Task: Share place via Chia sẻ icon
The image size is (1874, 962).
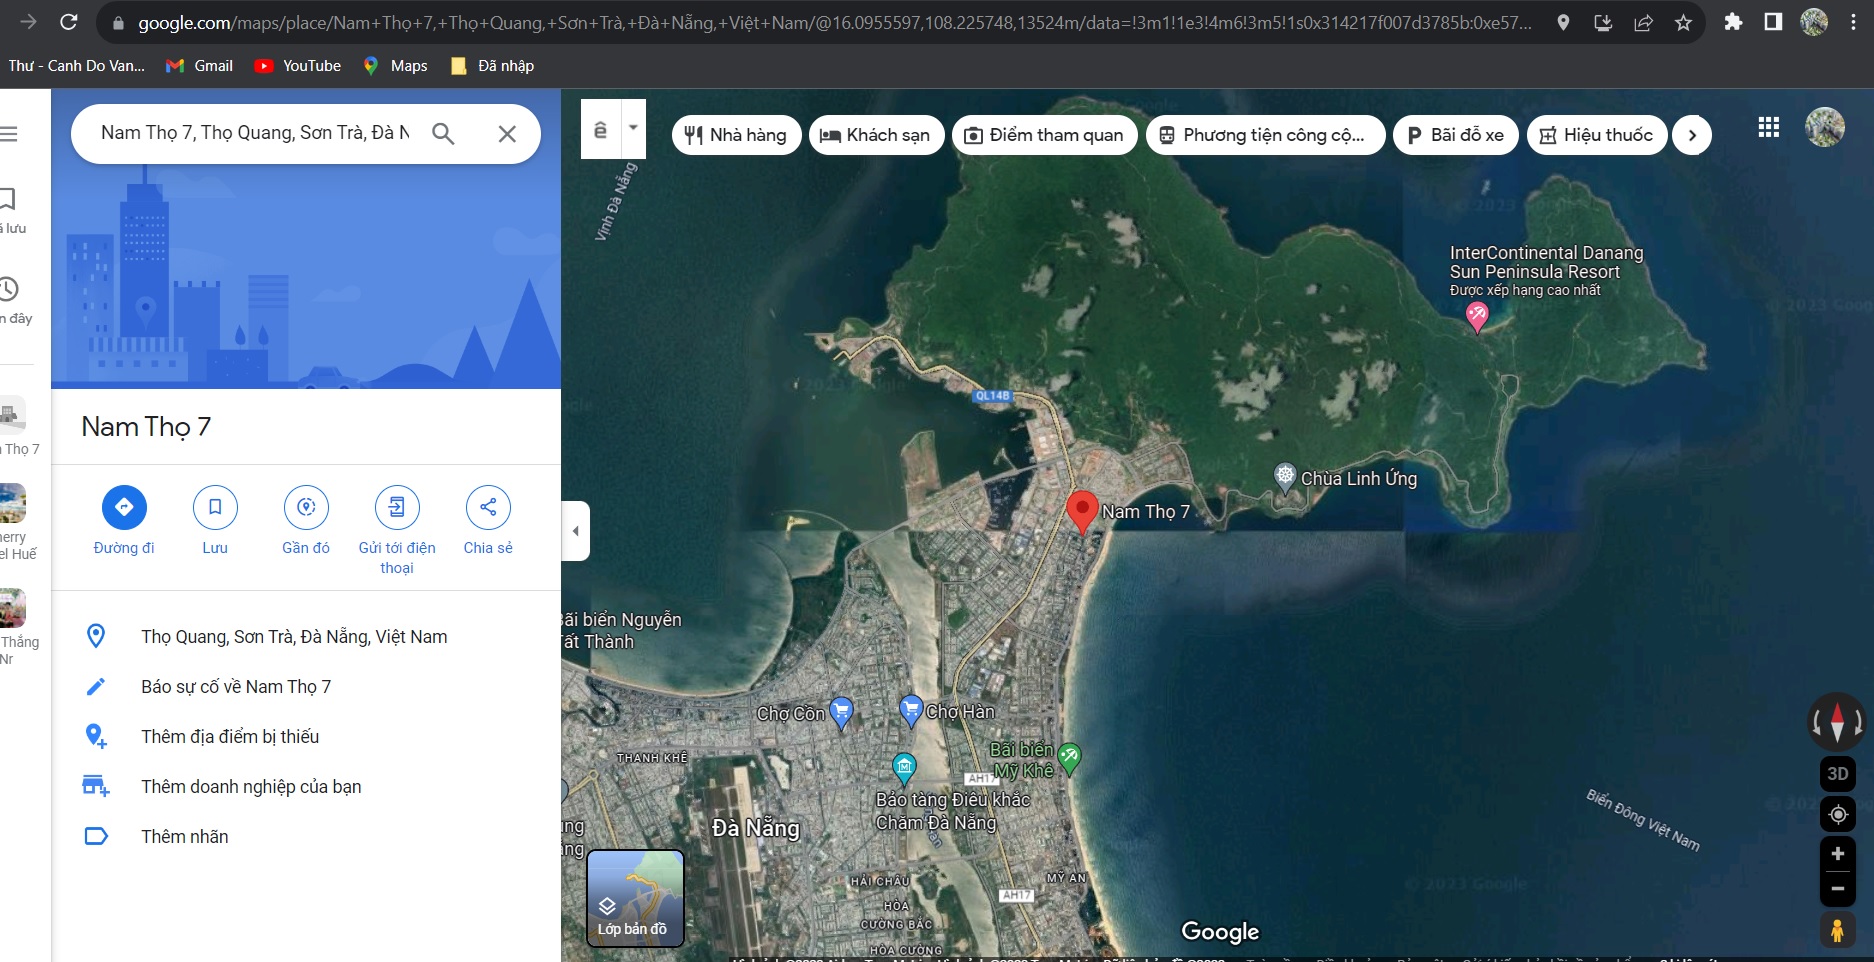Action: click(488, 507)
